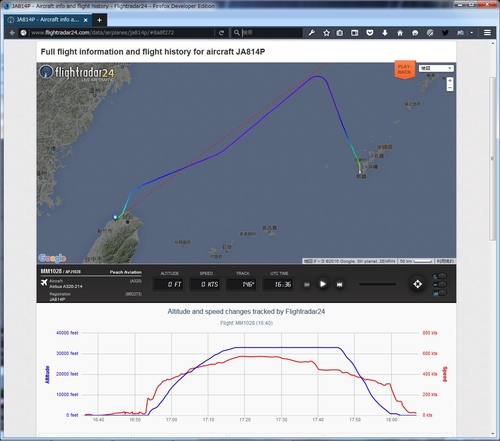Flip the middle toggle switch in playback panel

[440, 284]
